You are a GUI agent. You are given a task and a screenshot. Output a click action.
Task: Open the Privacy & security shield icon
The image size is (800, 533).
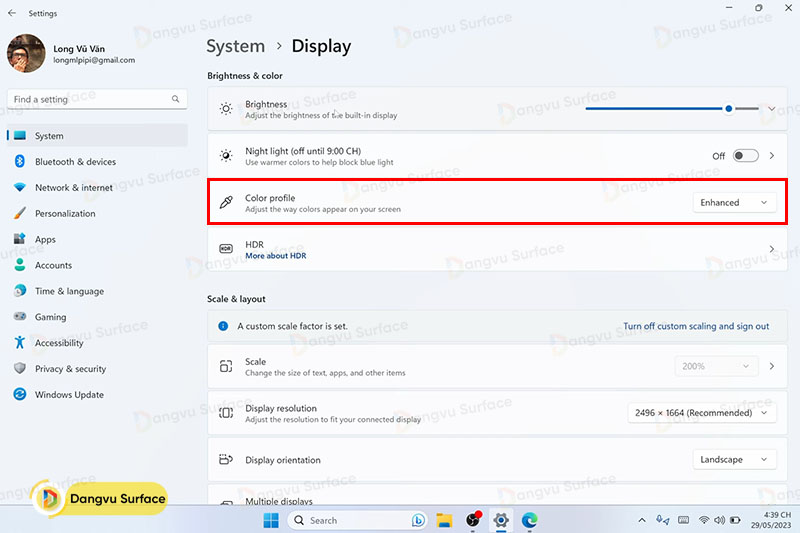(x=19, y=369)
